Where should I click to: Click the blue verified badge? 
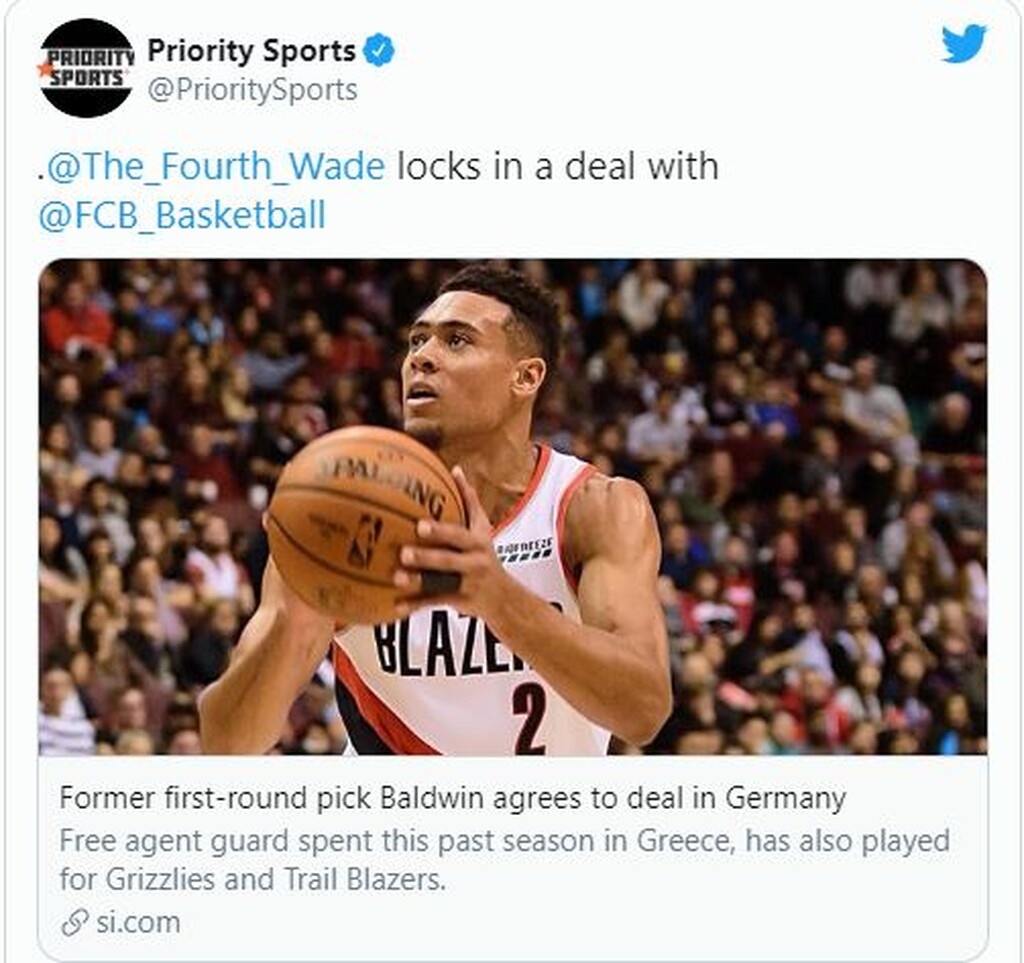tap(378, 50)
